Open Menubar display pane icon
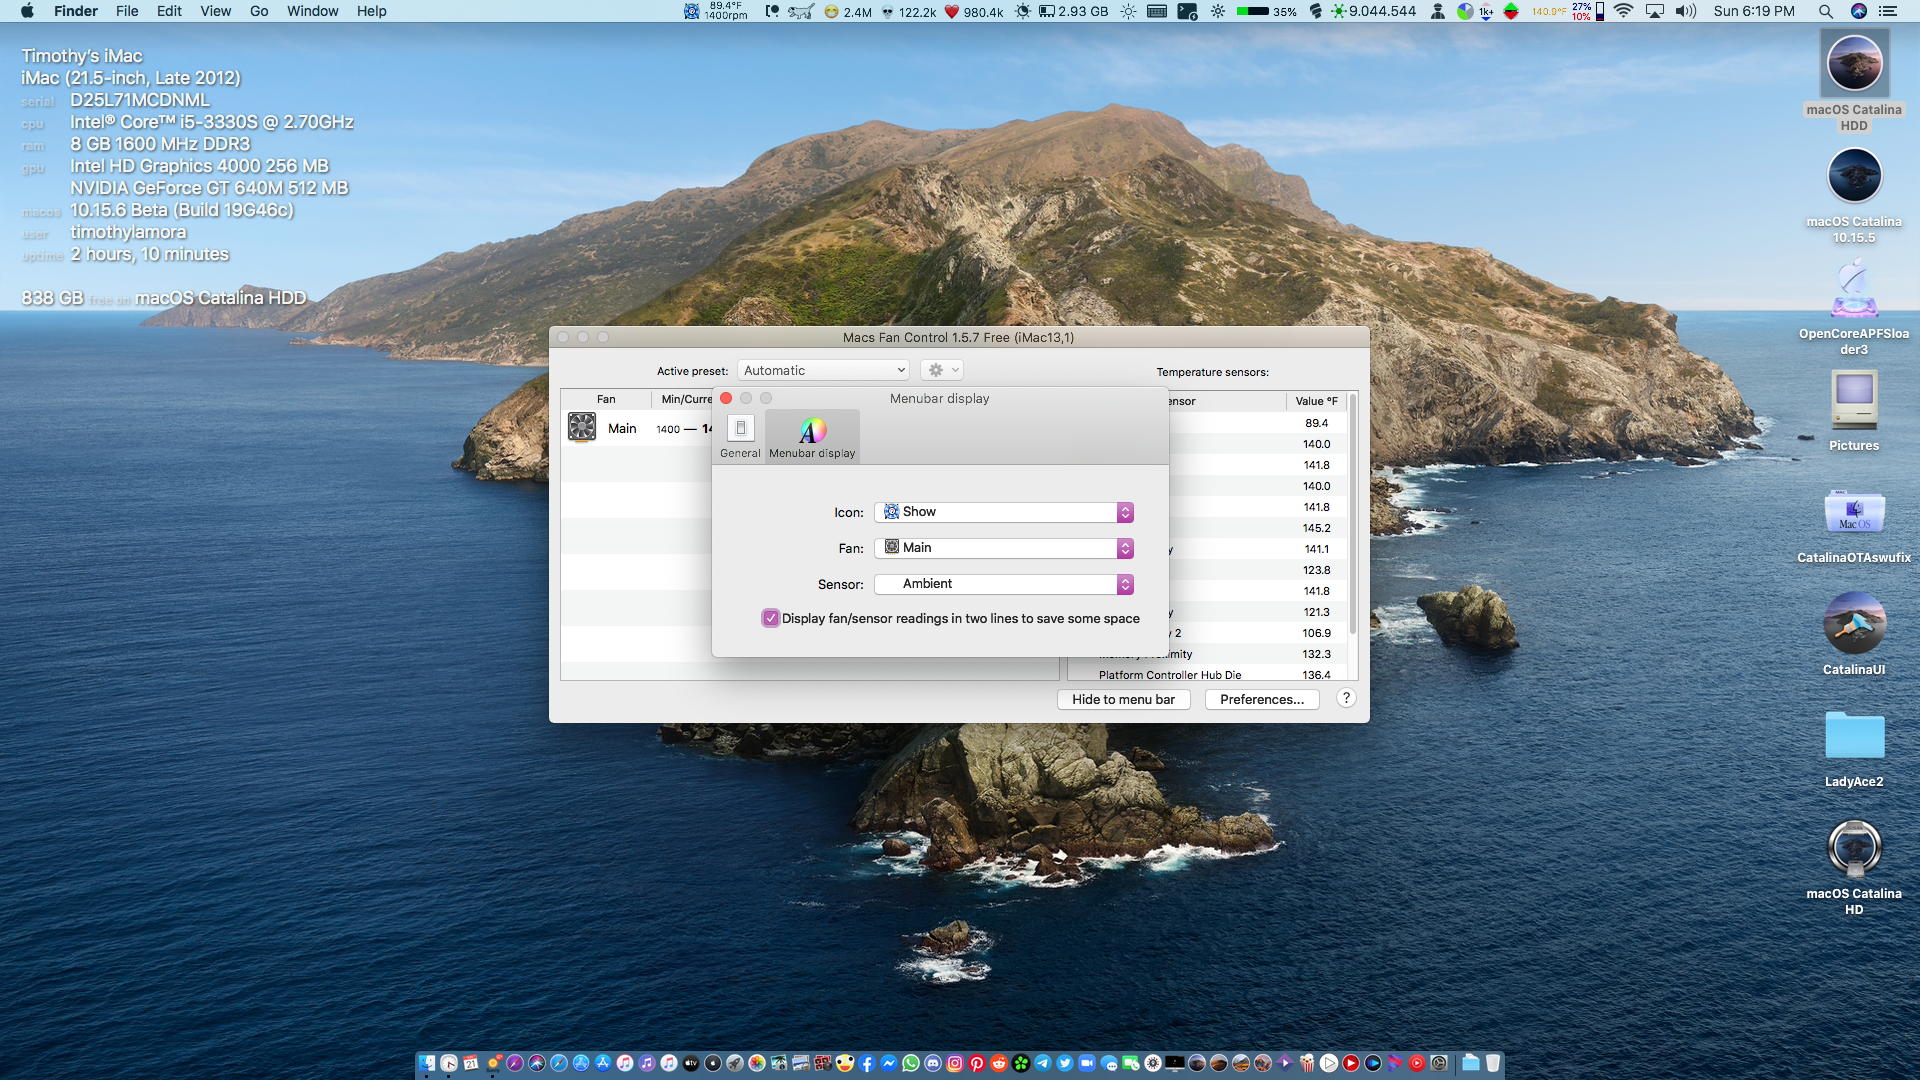Screen dimensions: 1920x1080 tap(812, 436)
